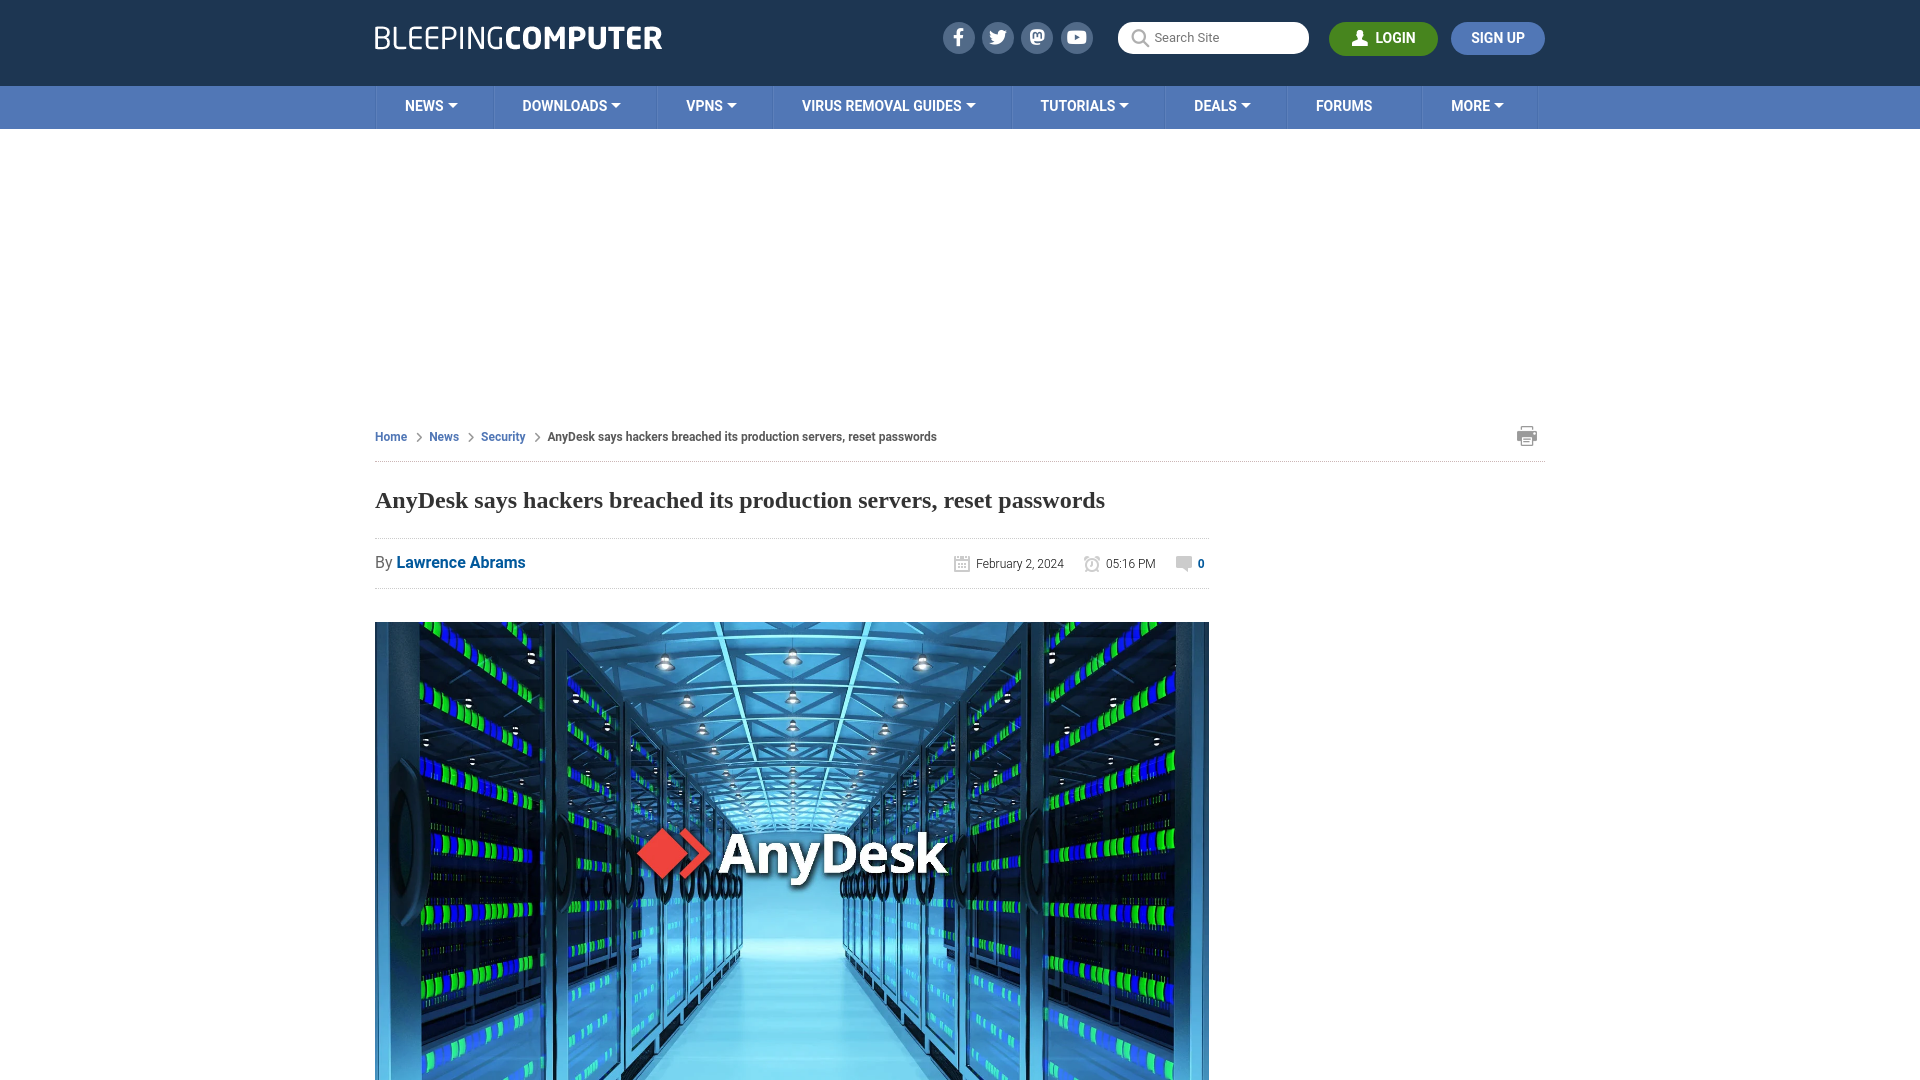
Task: Open the YouTube social icon link
Action: coord(1076,37)
